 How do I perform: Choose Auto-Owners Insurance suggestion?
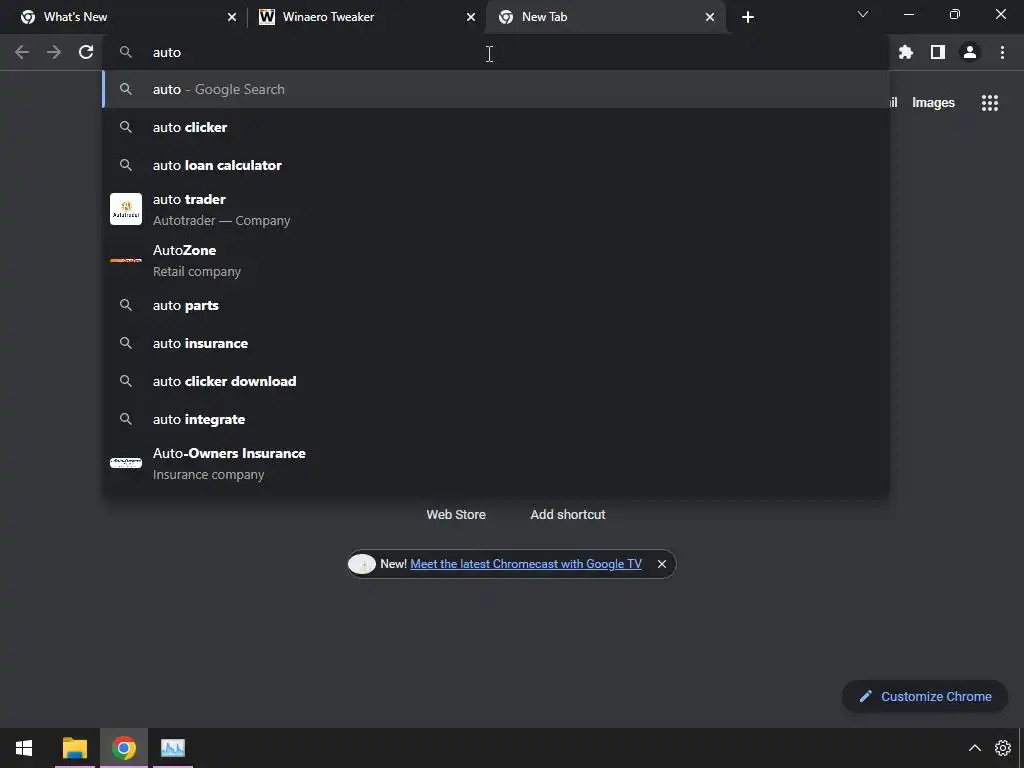coord(496,464)
